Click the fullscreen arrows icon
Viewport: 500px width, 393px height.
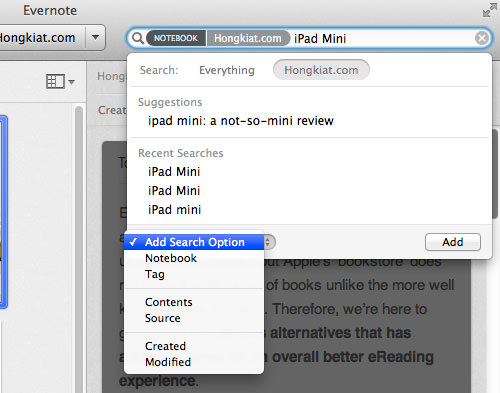tap(489, 10)
